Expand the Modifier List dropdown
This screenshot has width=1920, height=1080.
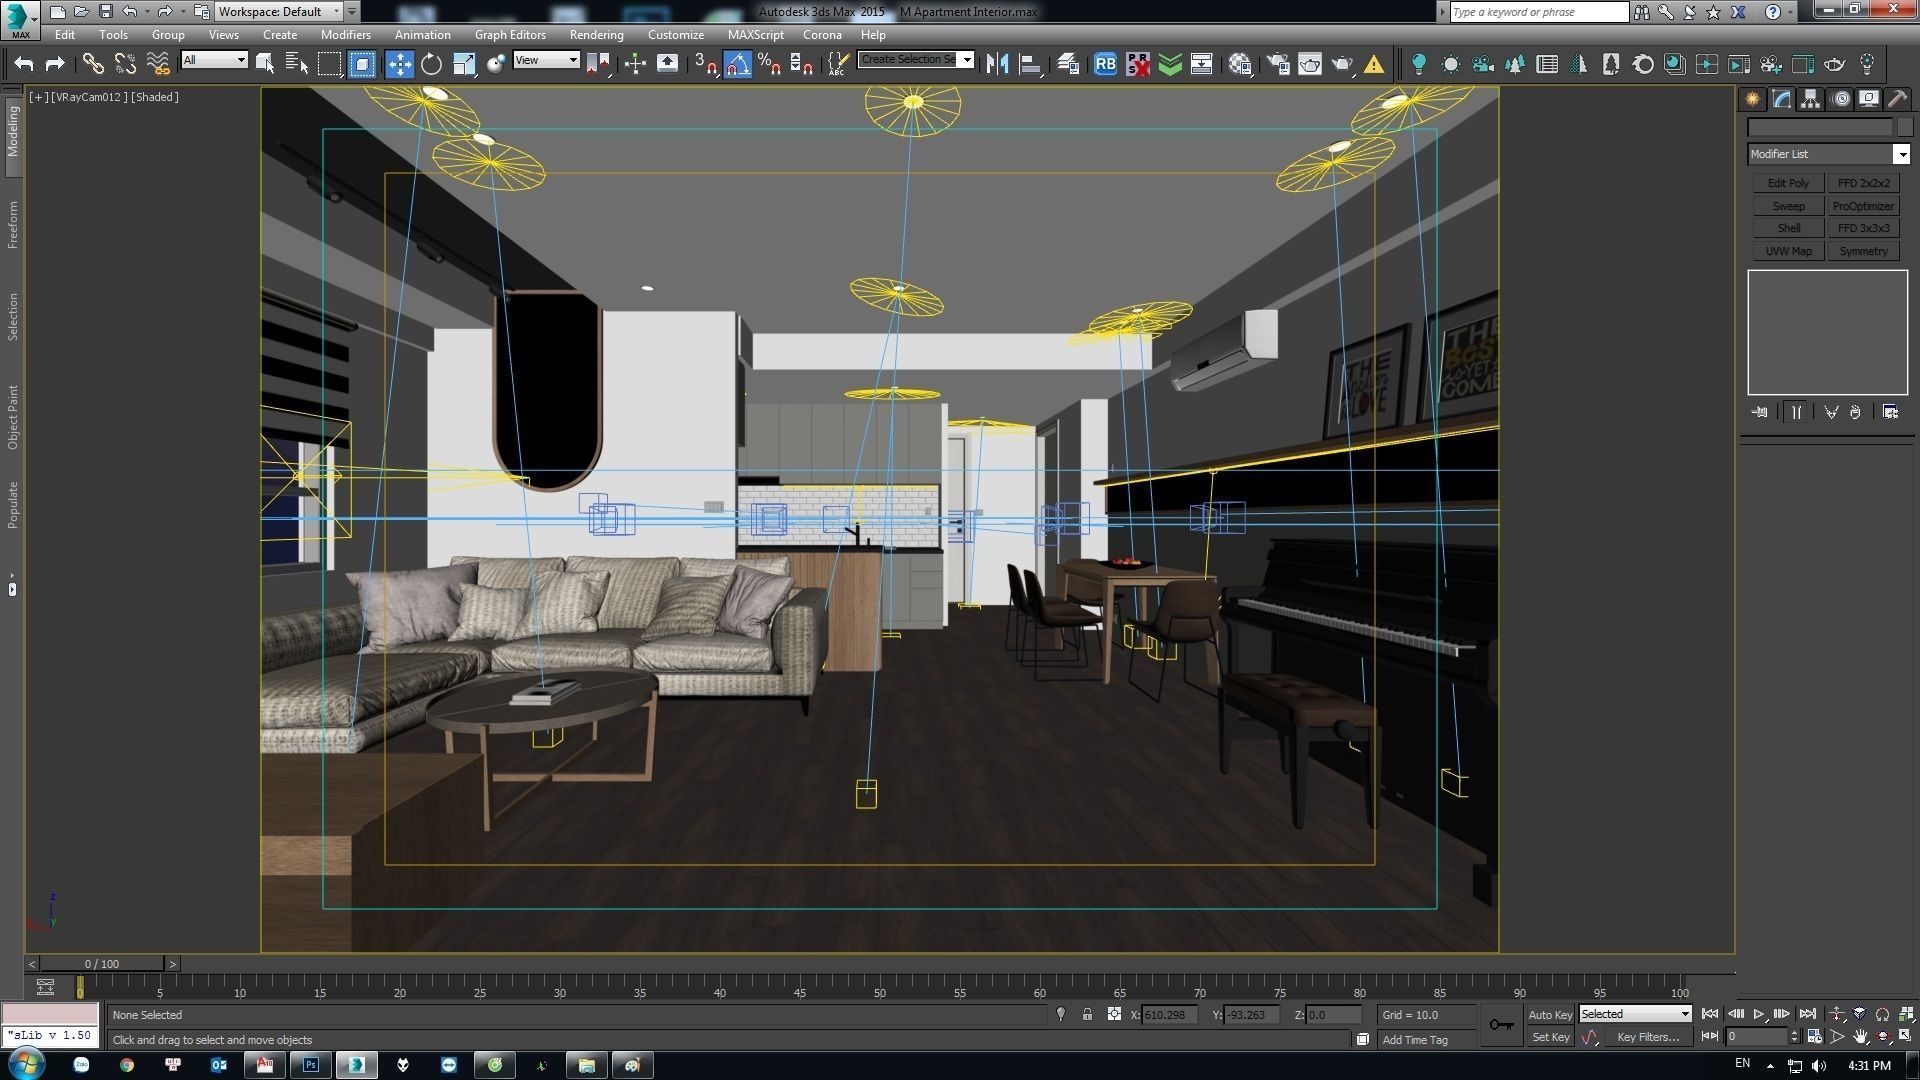(1828, 154)
